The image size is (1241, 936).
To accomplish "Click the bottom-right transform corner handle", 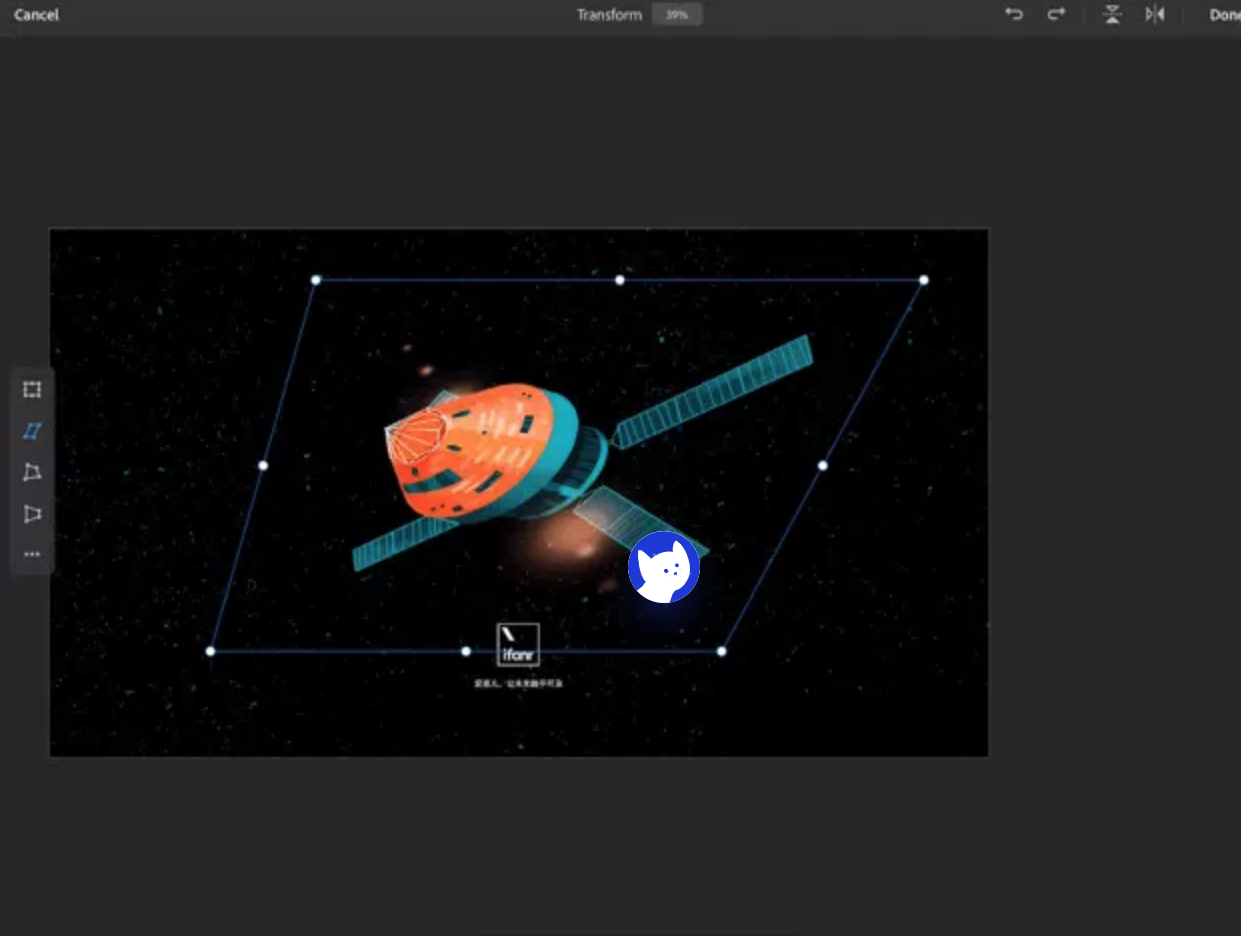I will [721, 651].
